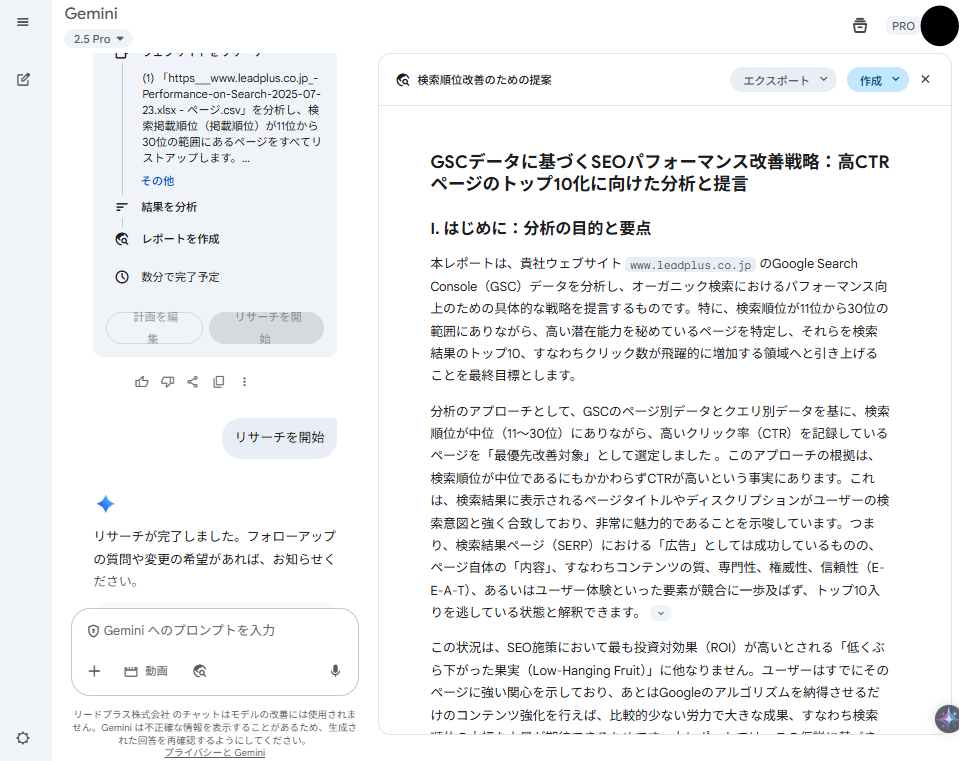Click the report title GSCデータに基づくSEOパフォーマンス改善戦略
This screenshot has height=761, width=960.
[659, 173]
